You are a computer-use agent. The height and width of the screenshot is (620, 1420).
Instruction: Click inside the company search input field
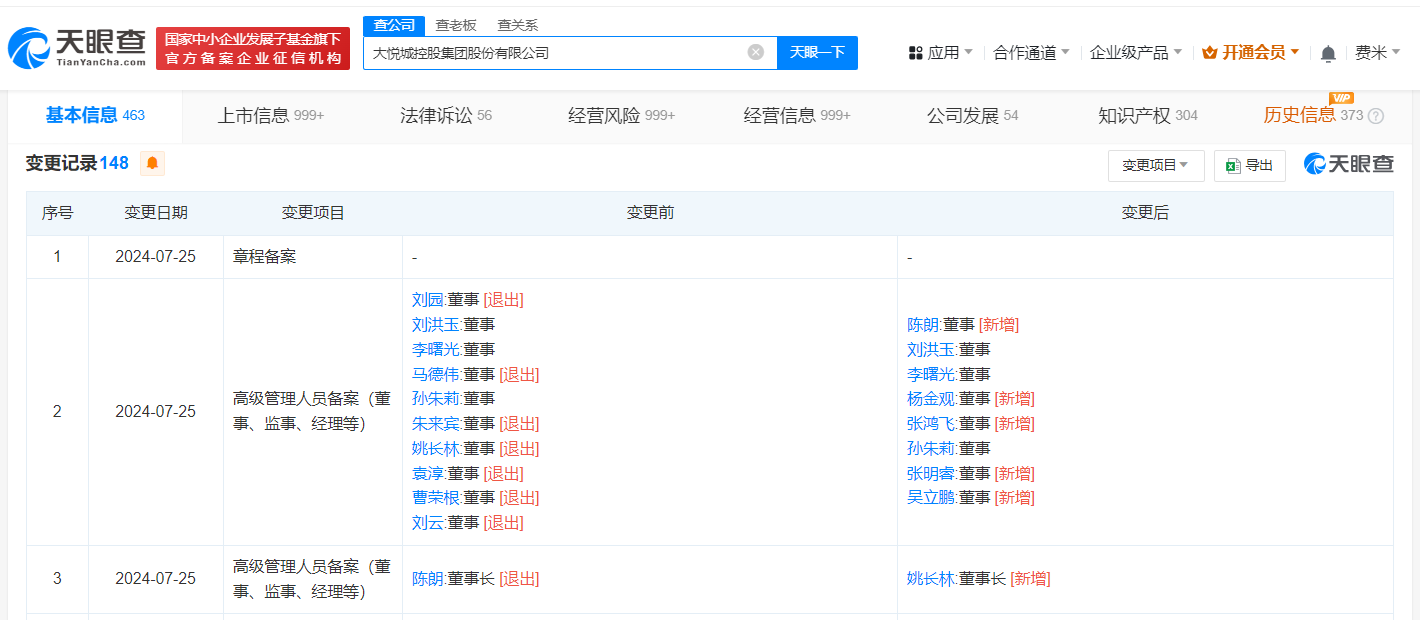click(560, 52)
